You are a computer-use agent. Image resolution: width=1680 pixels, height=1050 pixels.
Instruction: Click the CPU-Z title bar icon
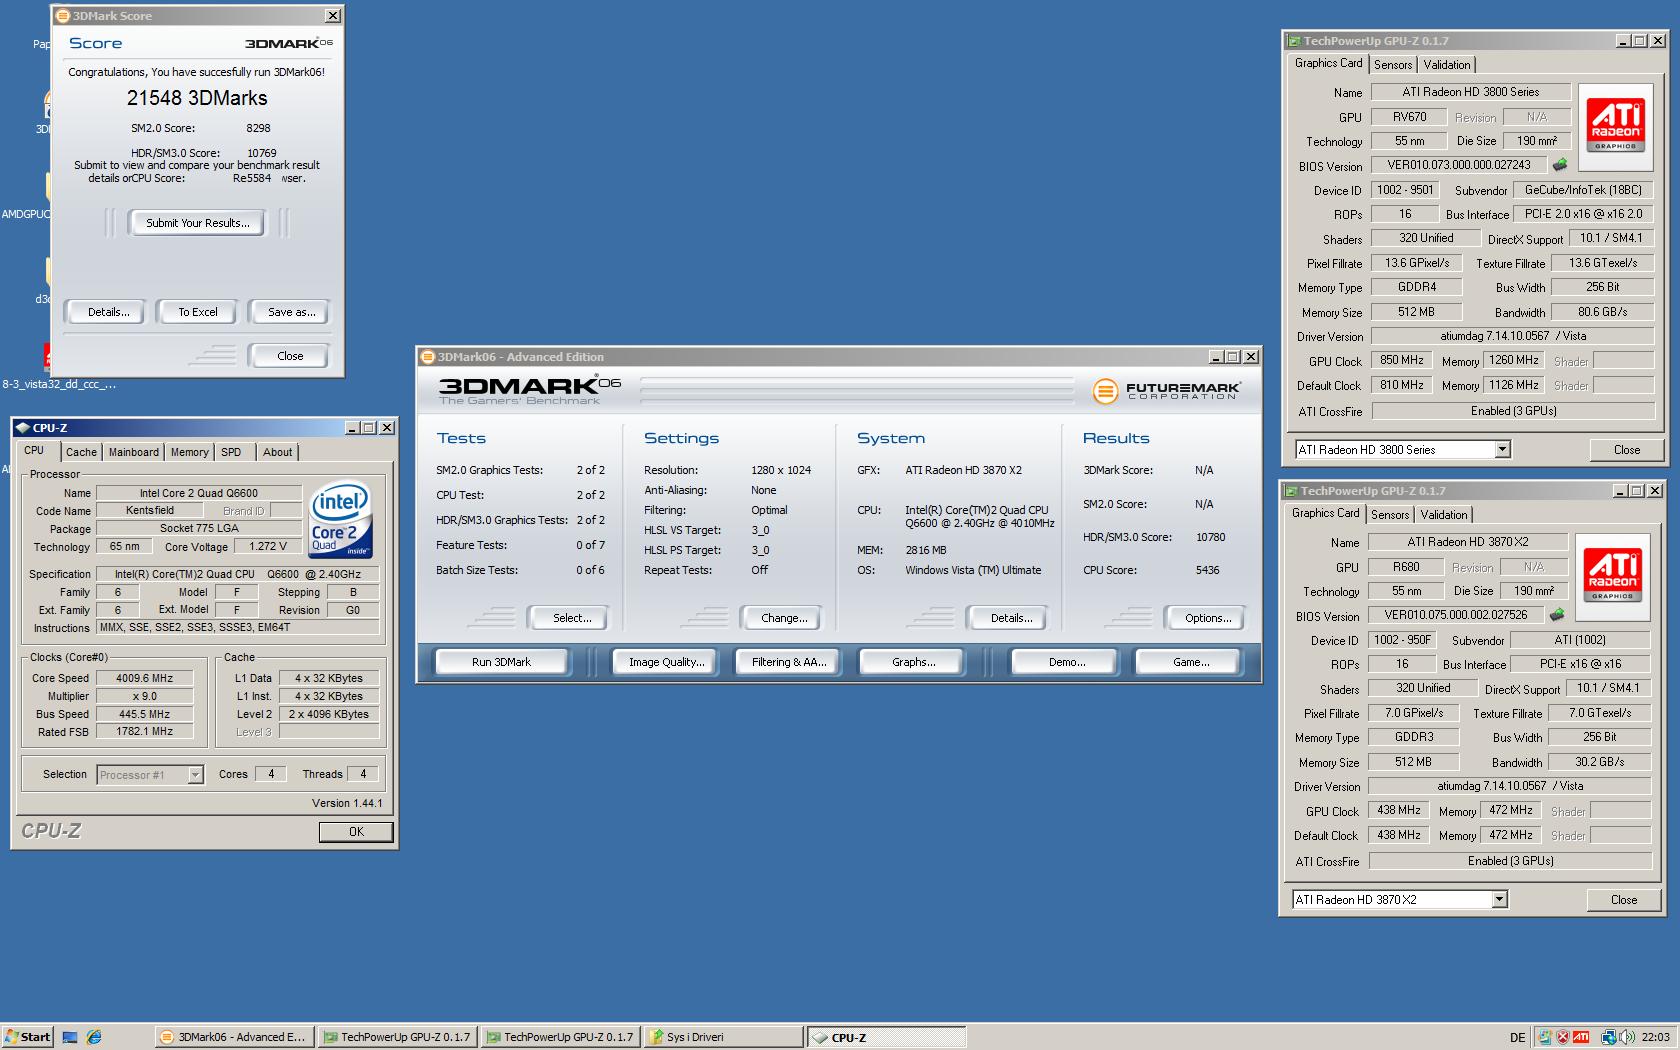coord(22,428)
